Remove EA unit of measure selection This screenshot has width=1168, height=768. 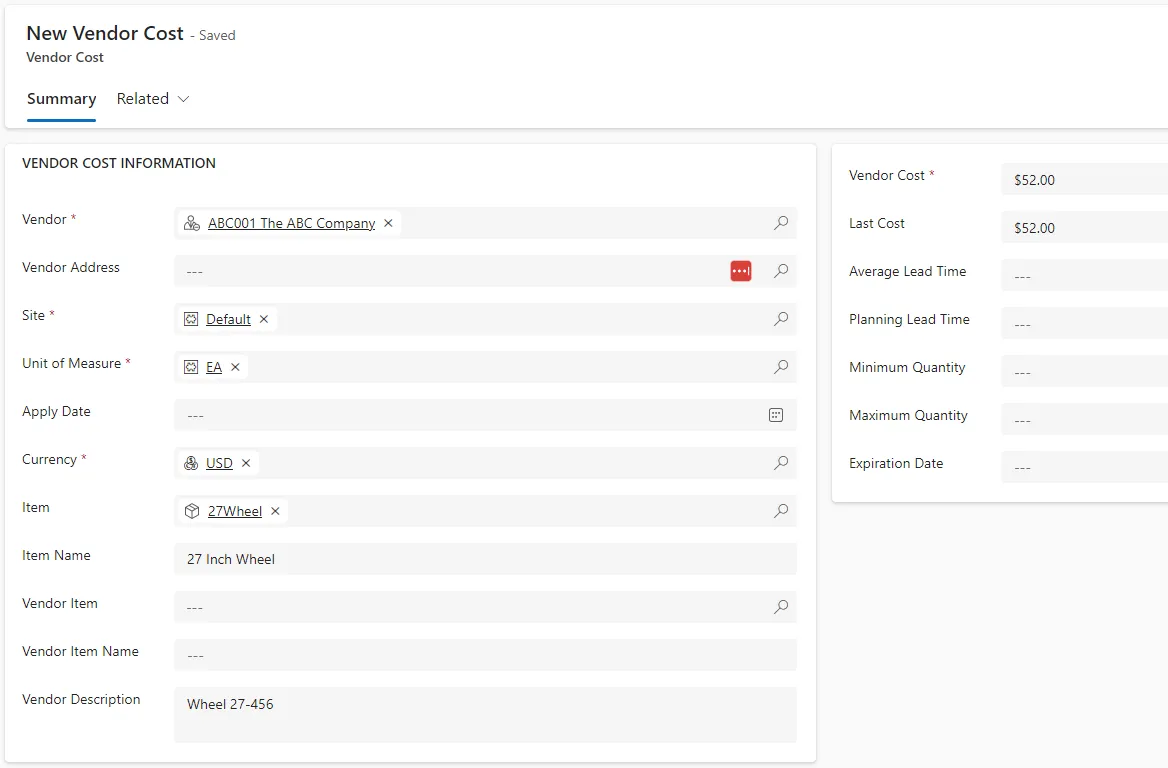click(235, 366)
